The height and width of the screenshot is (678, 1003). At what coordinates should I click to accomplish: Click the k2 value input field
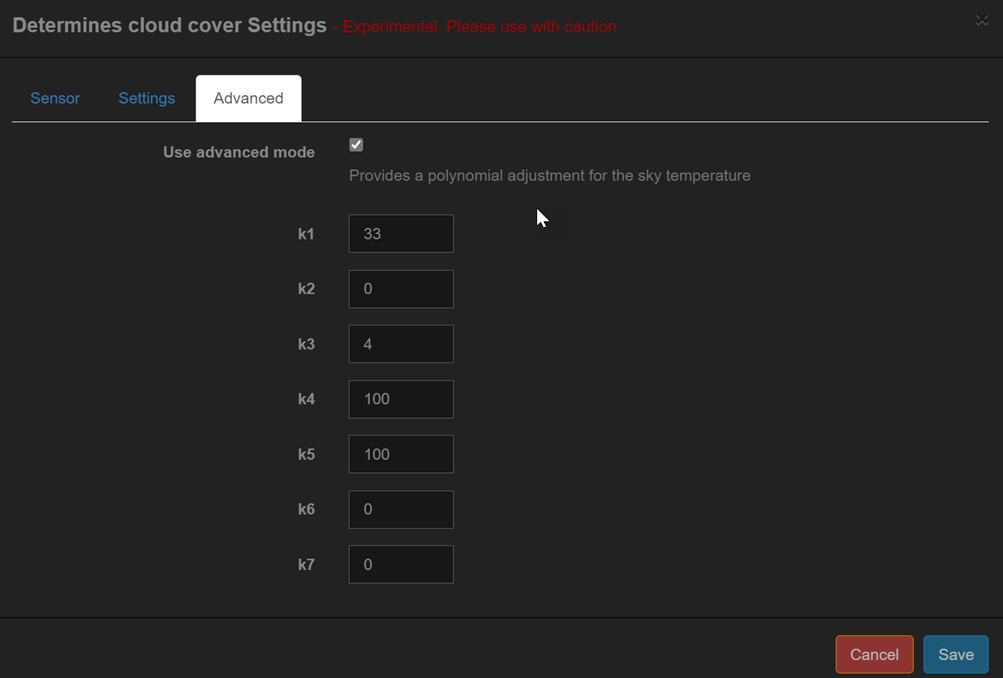click(400, 288)
